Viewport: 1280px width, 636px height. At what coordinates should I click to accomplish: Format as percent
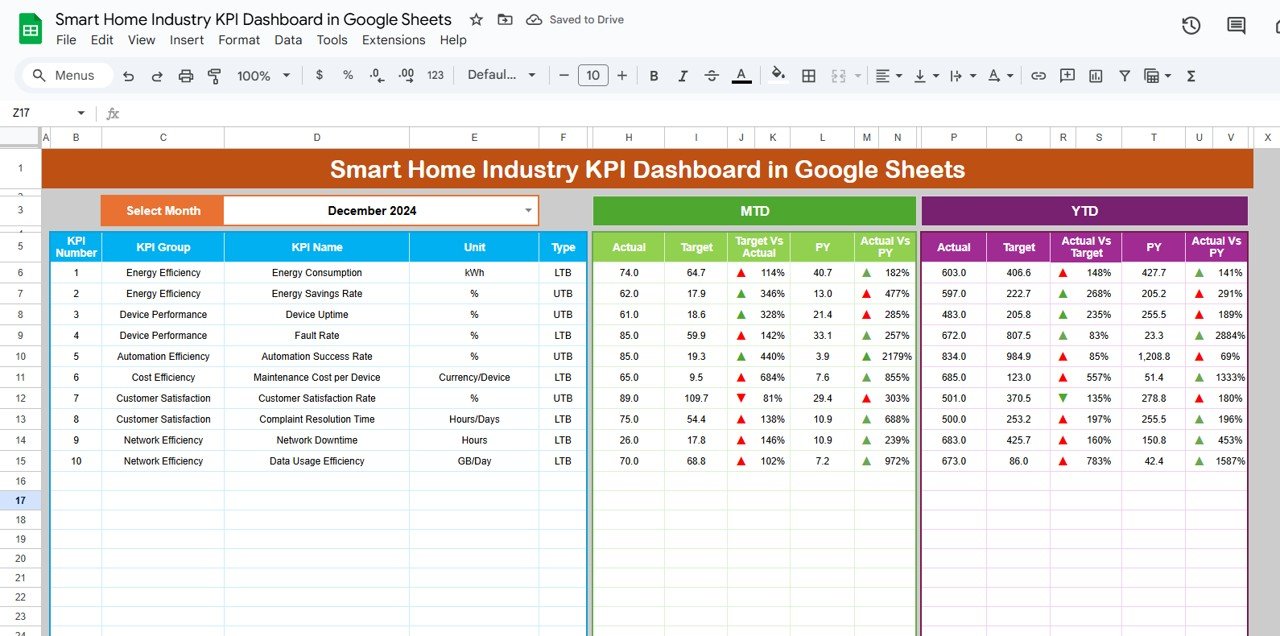point(348,75)
